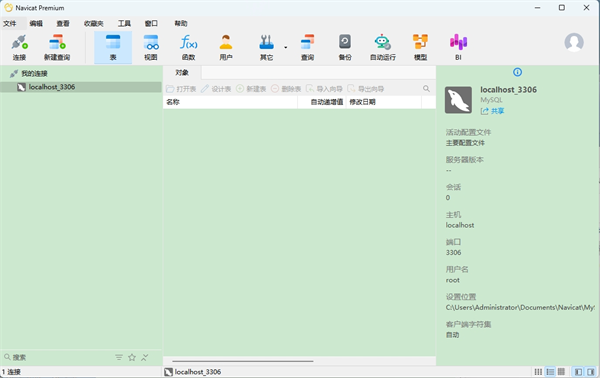Screen dimensions: 600x378
Task: Expand the dropdown arrow next to 其它
Action: (285, 47)
